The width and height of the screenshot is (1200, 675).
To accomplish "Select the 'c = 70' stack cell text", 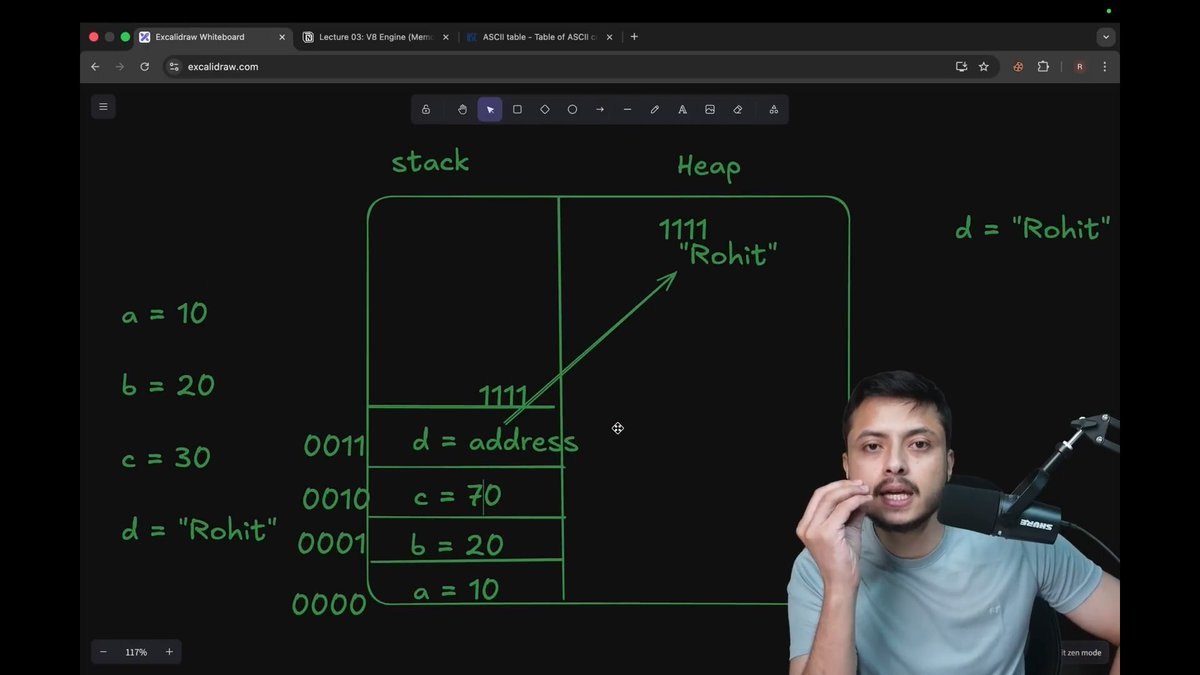I will 457,494.
